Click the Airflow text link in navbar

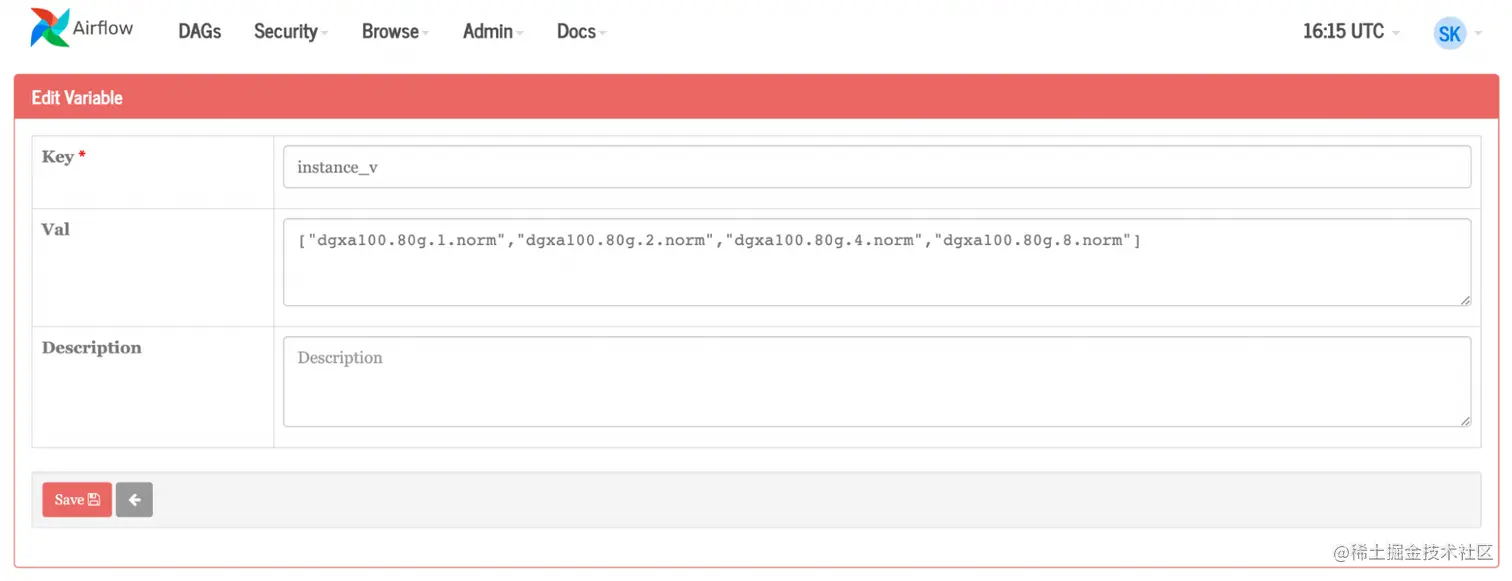104,28
